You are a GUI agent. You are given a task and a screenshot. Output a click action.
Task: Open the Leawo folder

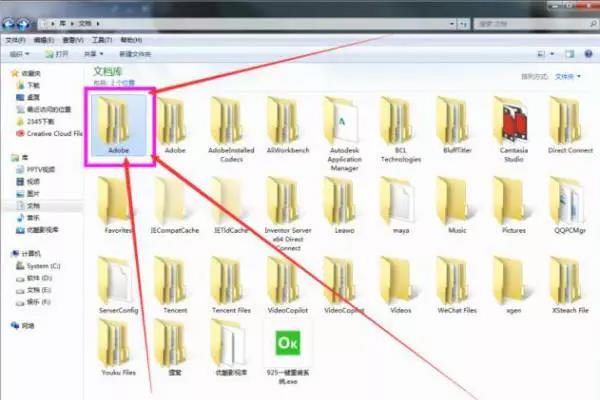pos(344,206)
